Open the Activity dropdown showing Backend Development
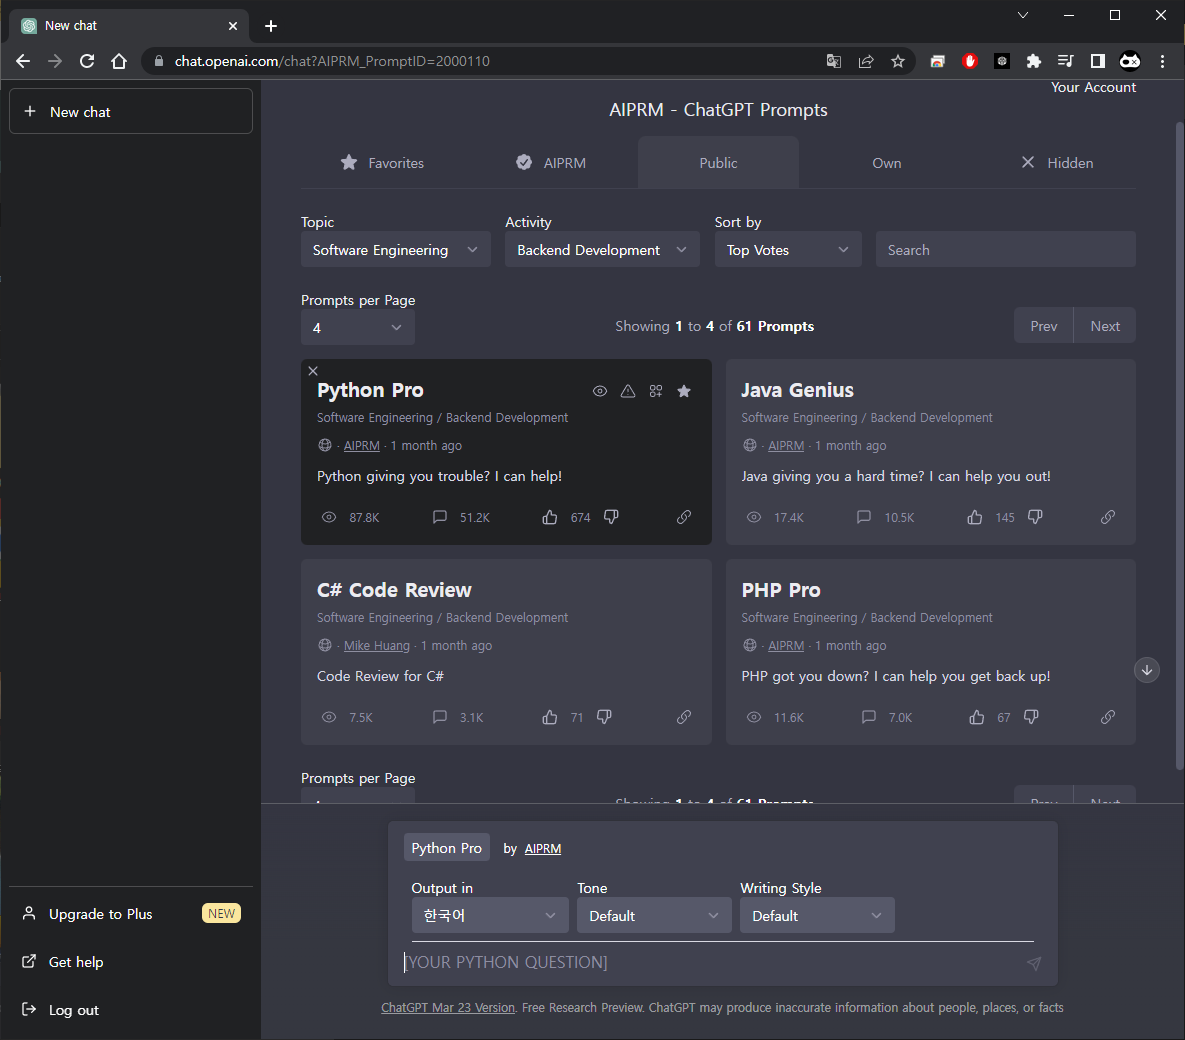 coord(602,249)
